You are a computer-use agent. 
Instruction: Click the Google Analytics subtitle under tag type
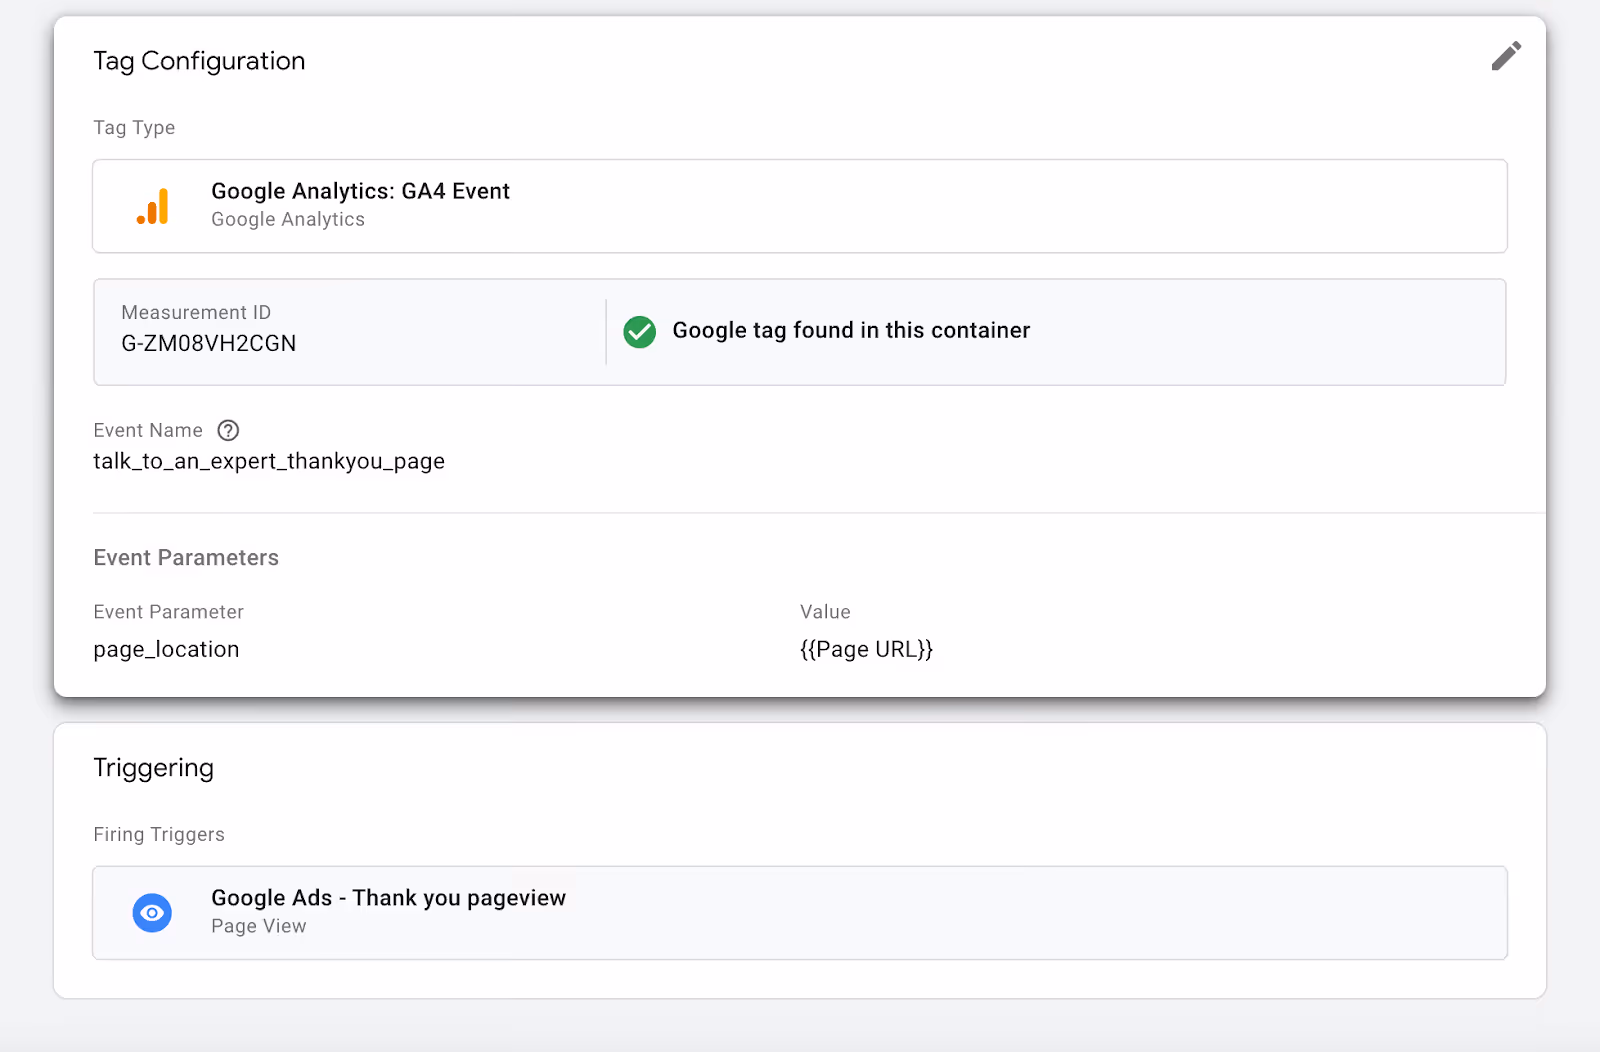[288, 220]
